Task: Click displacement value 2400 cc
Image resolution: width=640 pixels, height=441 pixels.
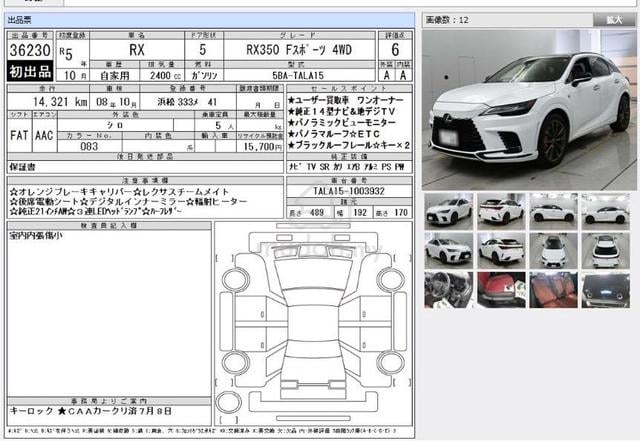Action: pos(165,76)
